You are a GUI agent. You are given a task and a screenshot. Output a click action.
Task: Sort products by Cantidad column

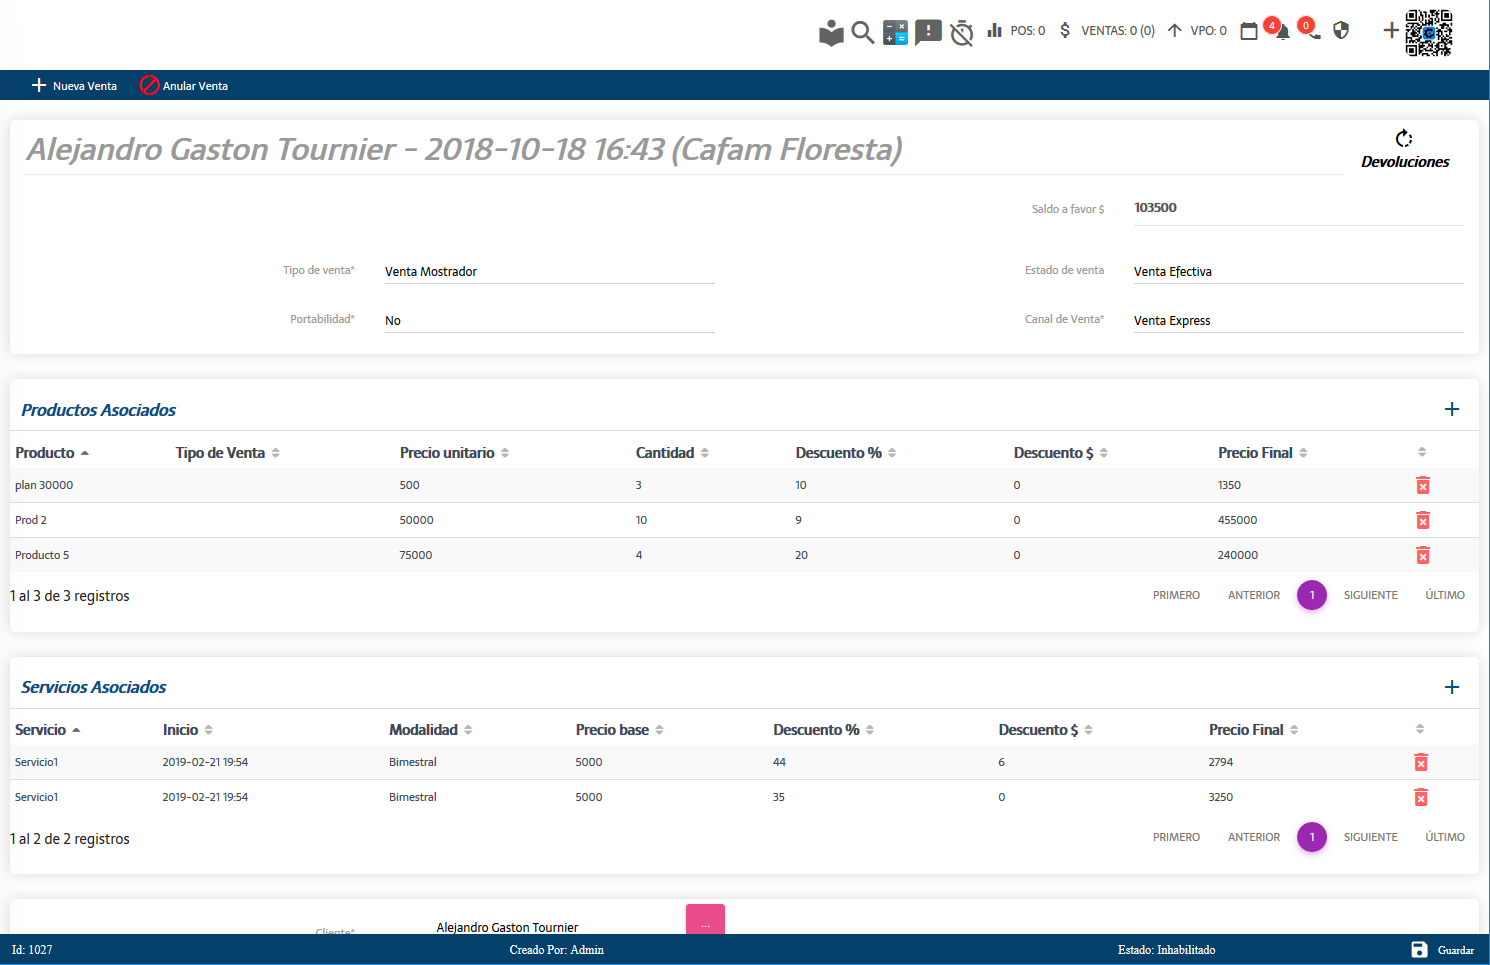tap(672, 453)
